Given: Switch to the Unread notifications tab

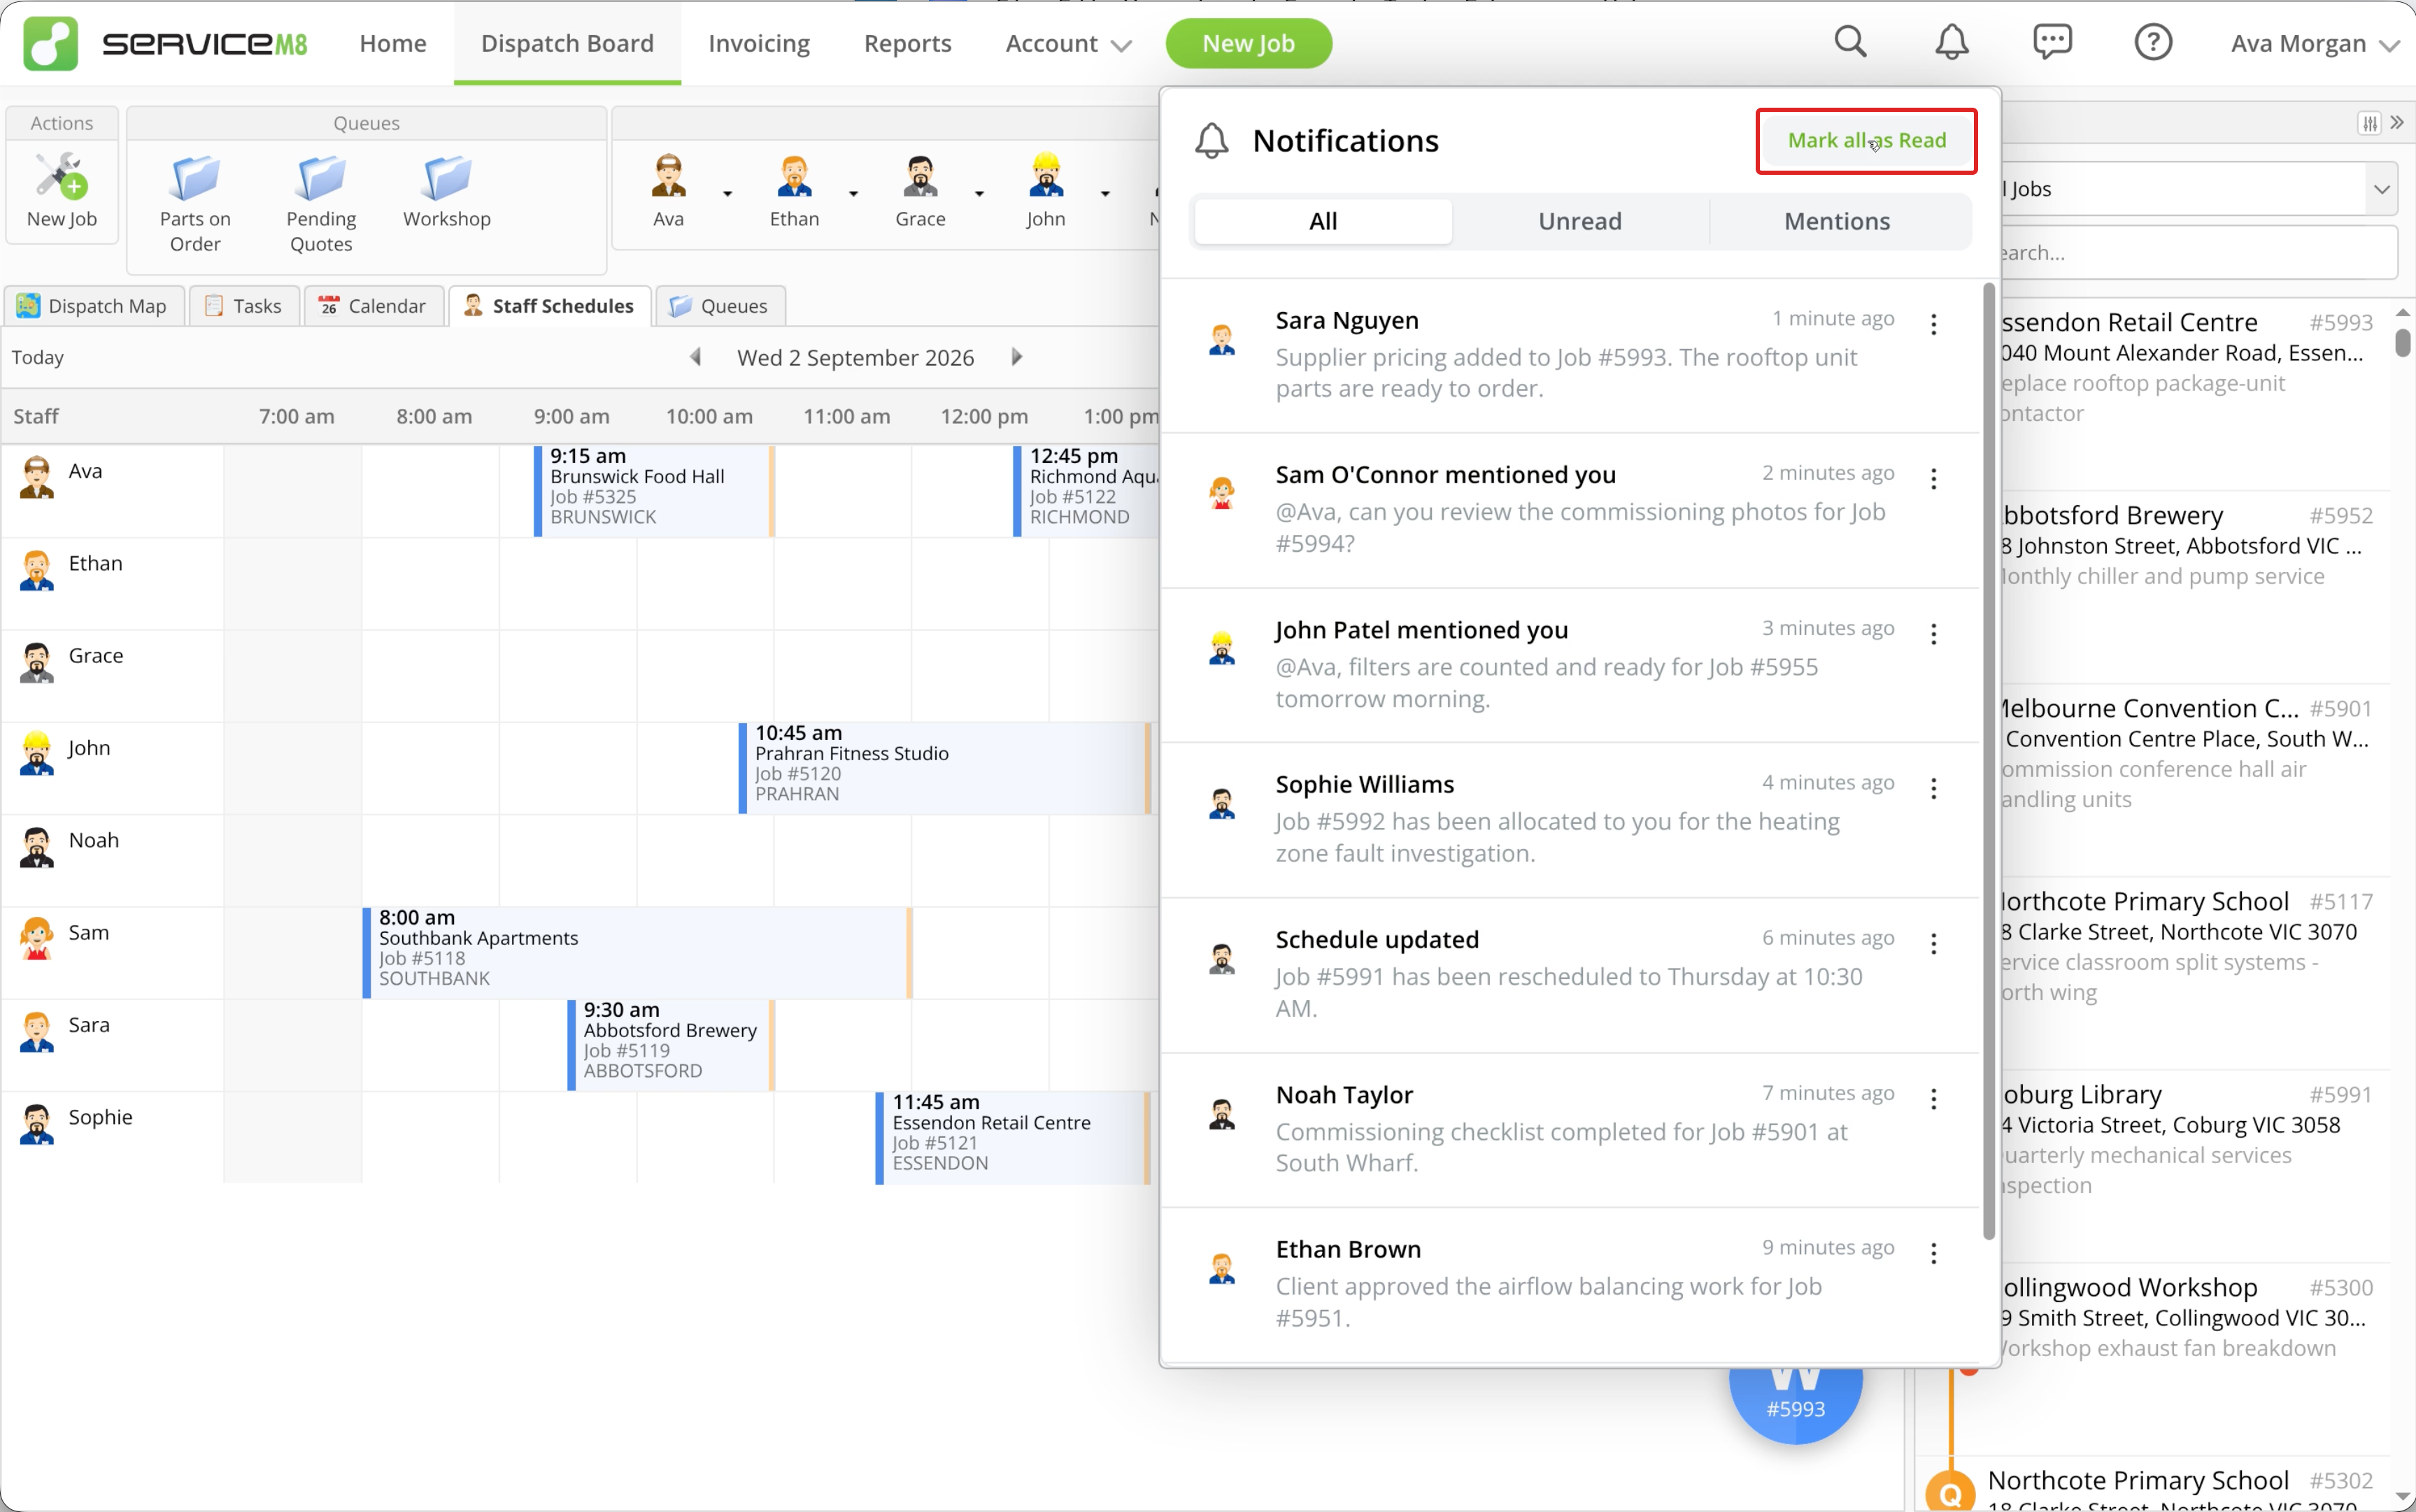Looking at the screenshot, I should (1580, 221).
